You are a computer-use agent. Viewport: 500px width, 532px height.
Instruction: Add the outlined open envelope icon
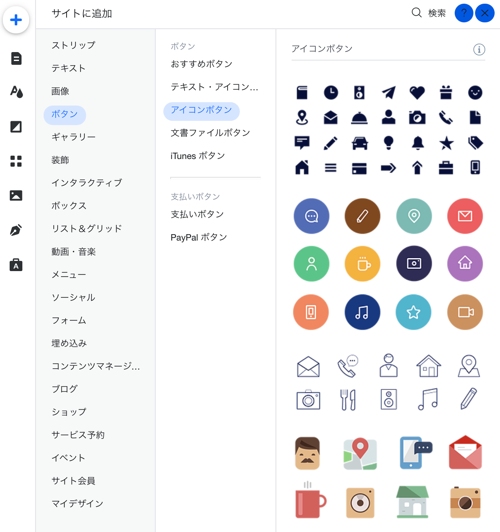pyautogui.click(x=308, y=367)
